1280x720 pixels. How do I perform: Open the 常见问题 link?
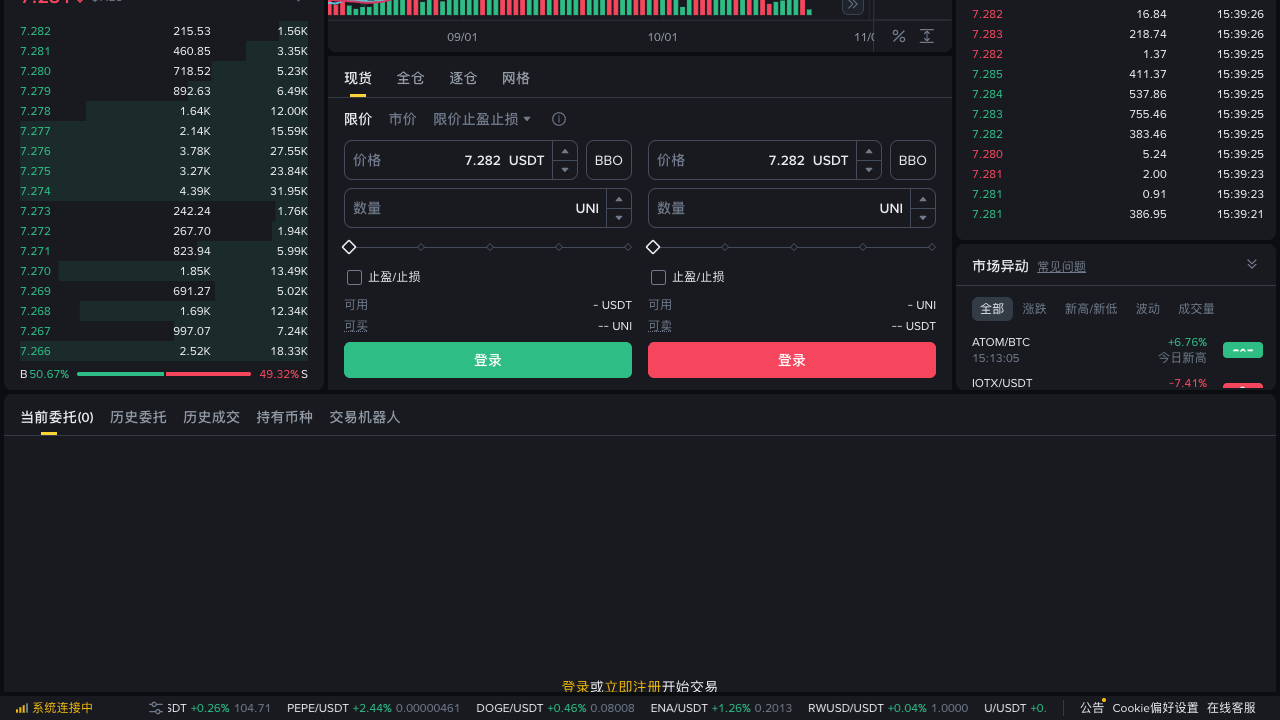coord(1061,267)
